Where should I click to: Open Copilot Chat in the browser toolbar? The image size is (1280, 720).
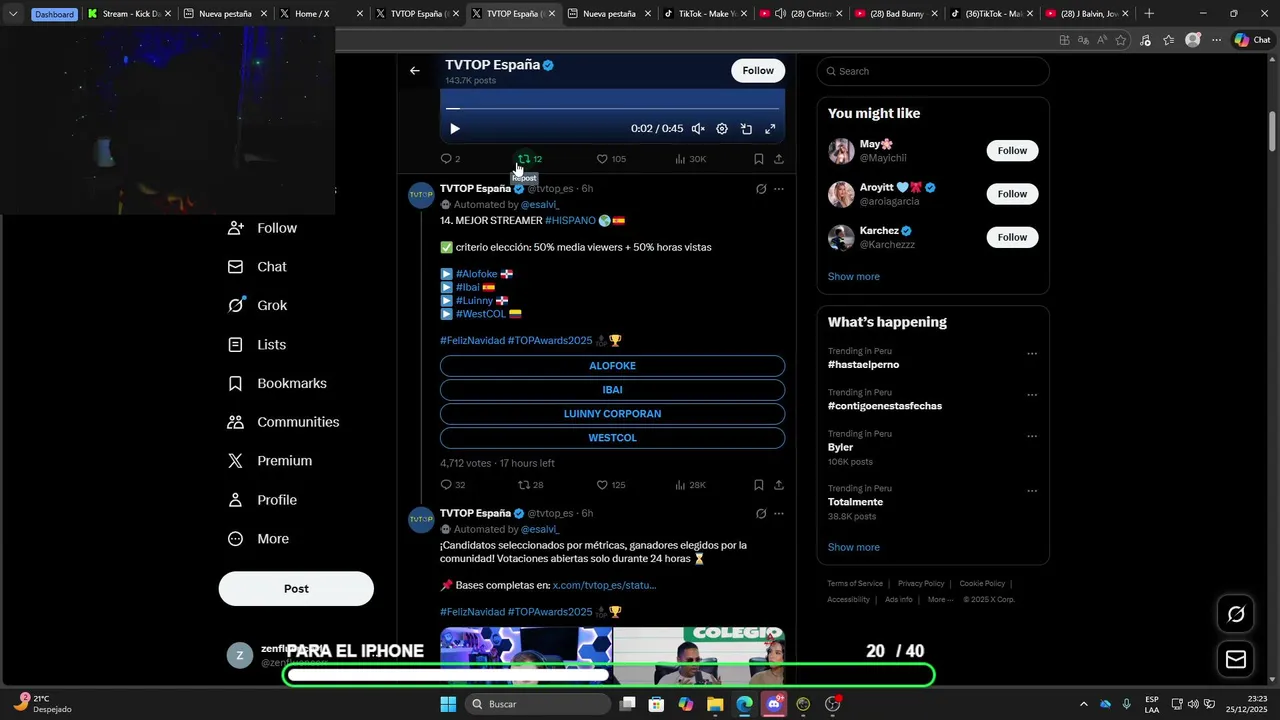pos(1252,40)
